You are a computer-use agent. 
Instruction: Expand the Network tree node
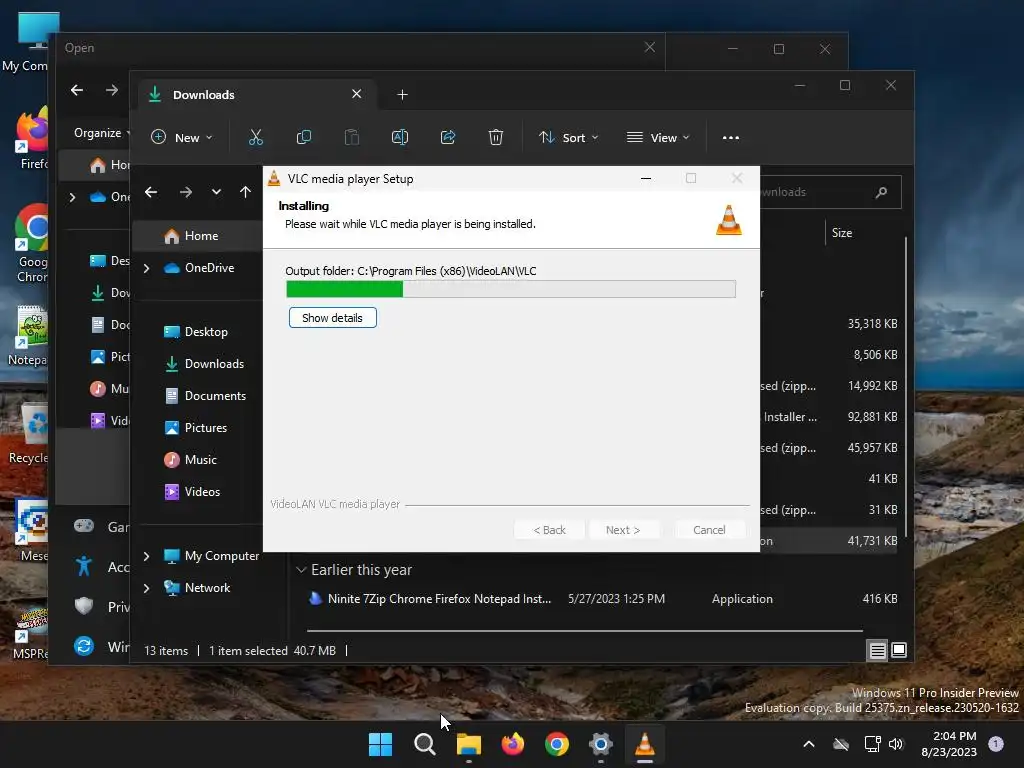[146, 588]
